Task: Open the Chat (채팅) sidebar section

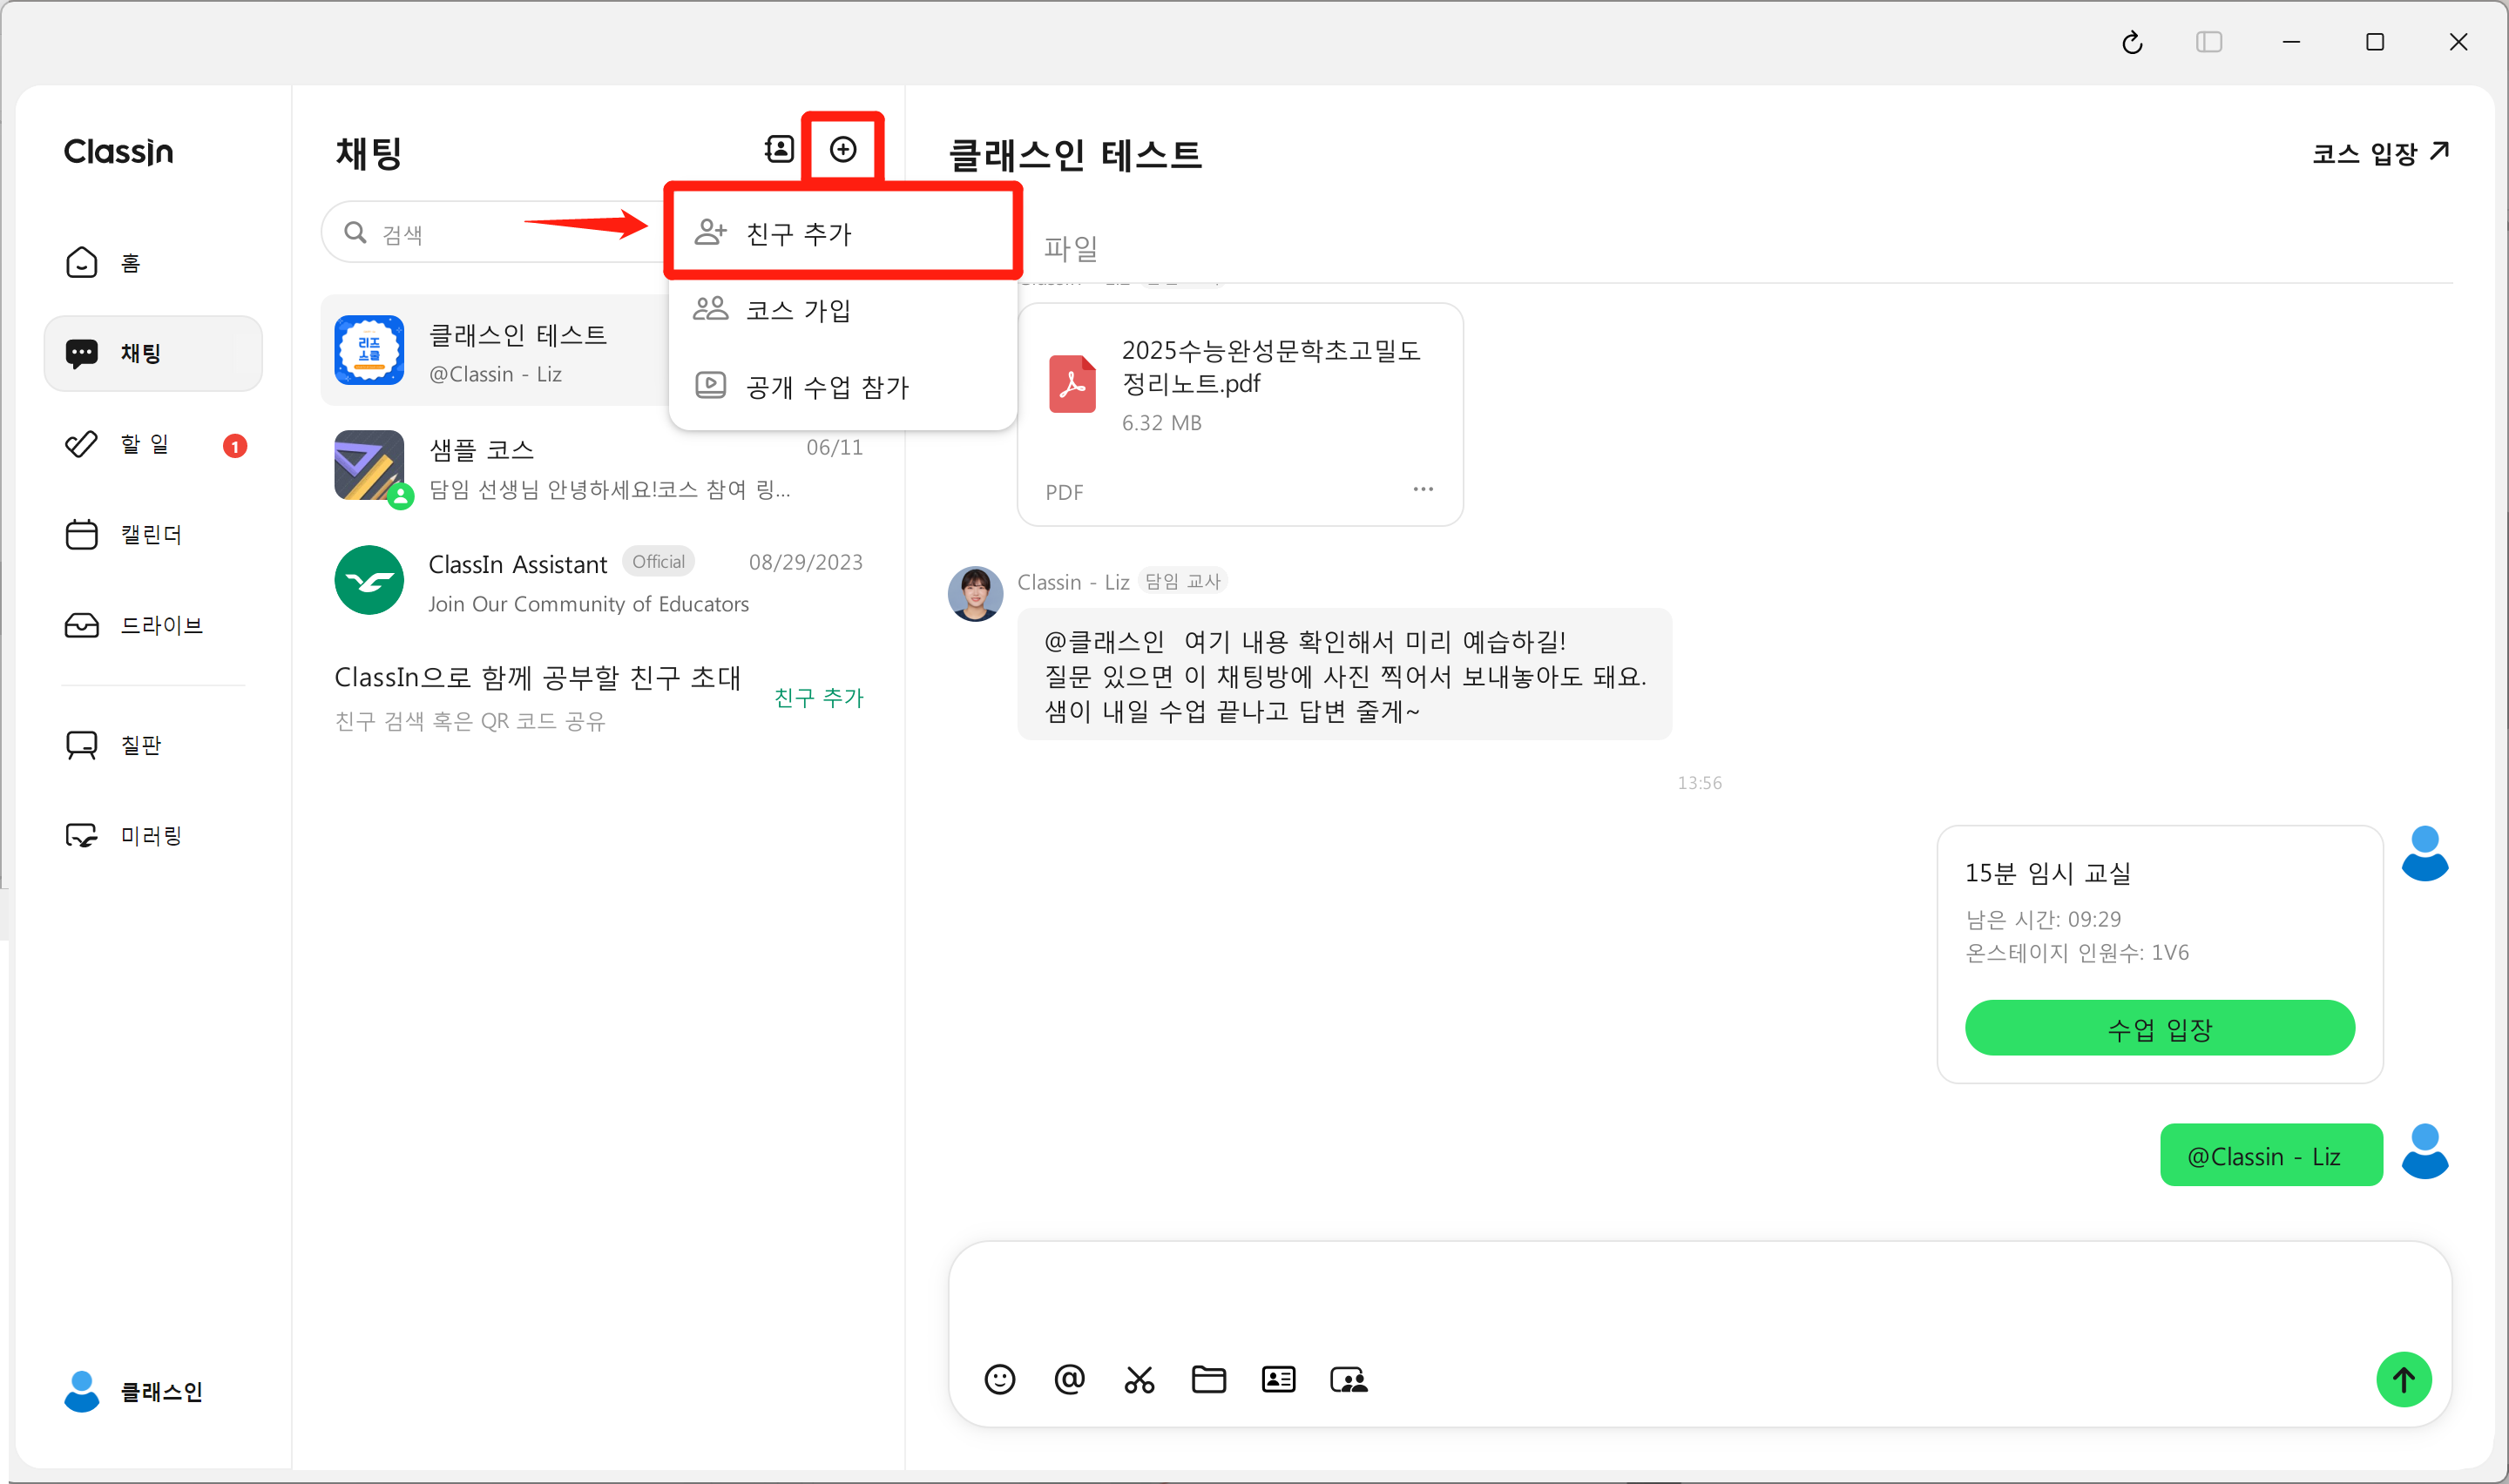Action: point(153,353)
